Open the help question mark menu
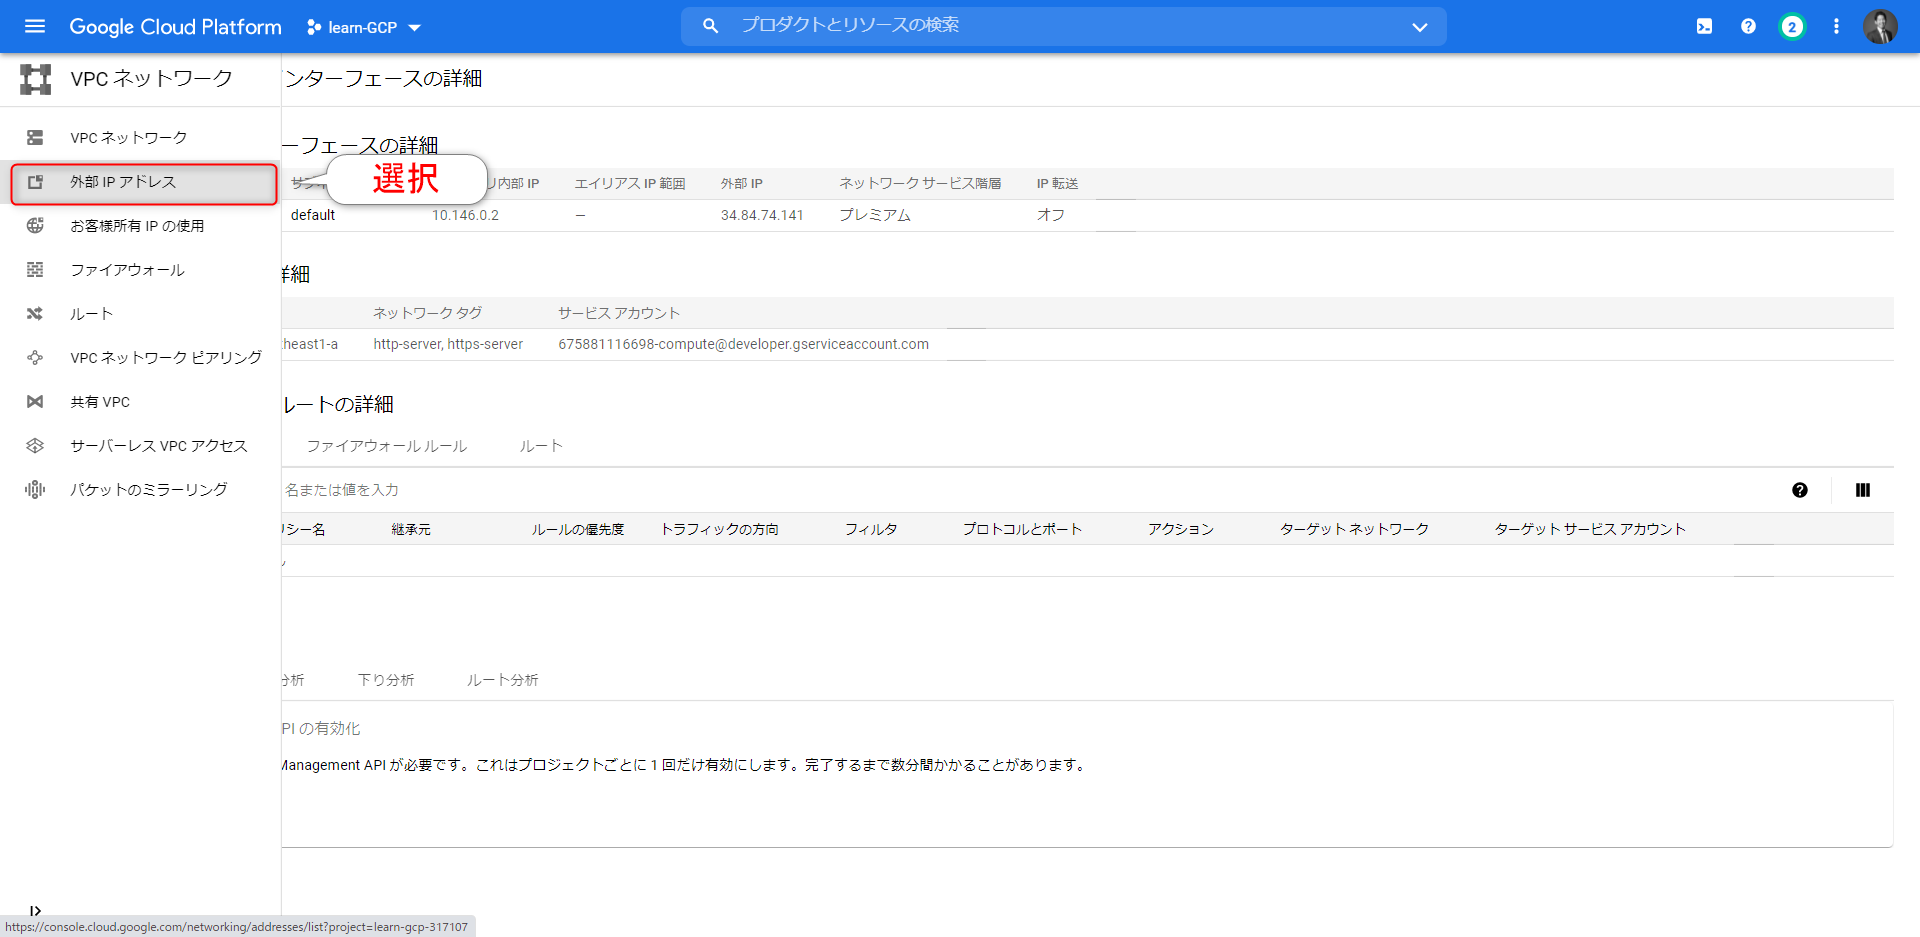The width and height of the screenshot is (1920, 937). (1748, 27)
